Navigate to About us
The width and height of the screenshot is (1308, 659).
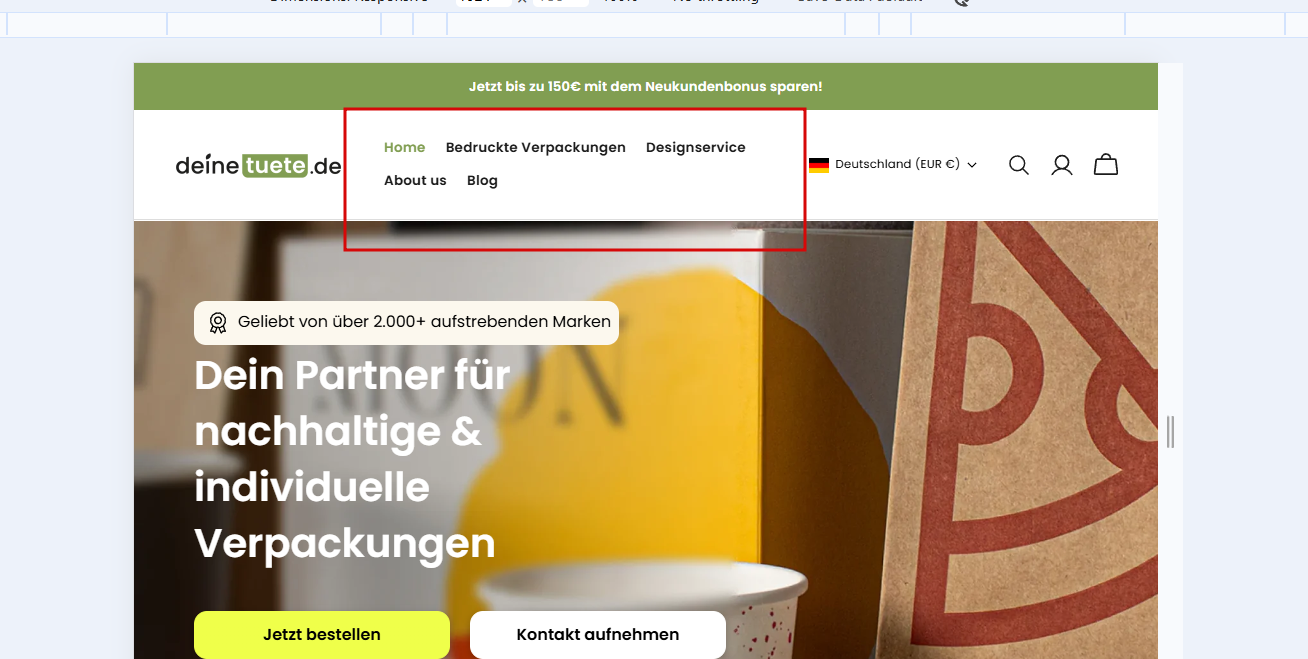[415, 180]
